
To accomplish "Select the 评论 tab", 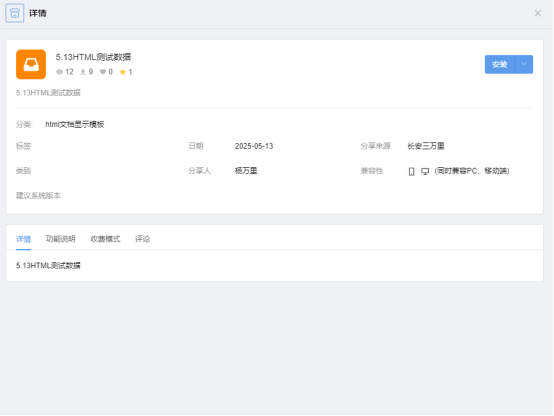I will (x=142, y=239).
